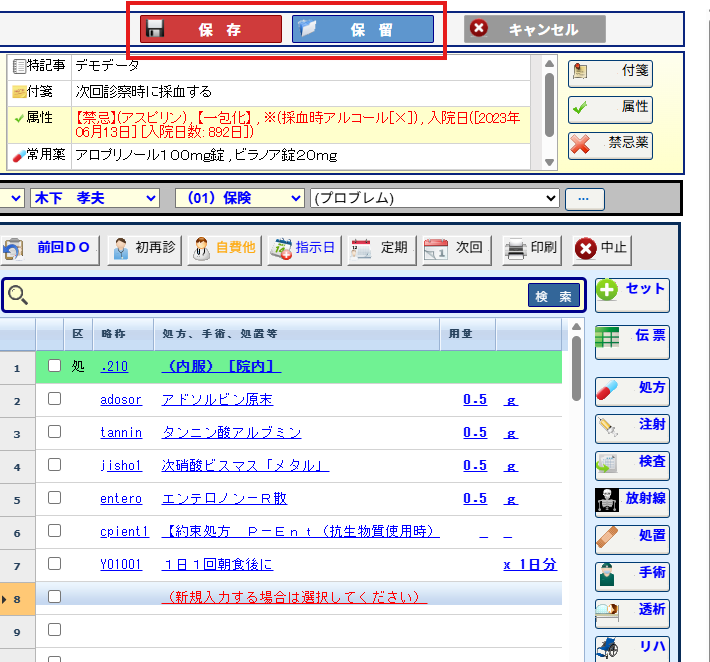Expand the 木下 孝夫 doctor dropdown

point(94,198)
